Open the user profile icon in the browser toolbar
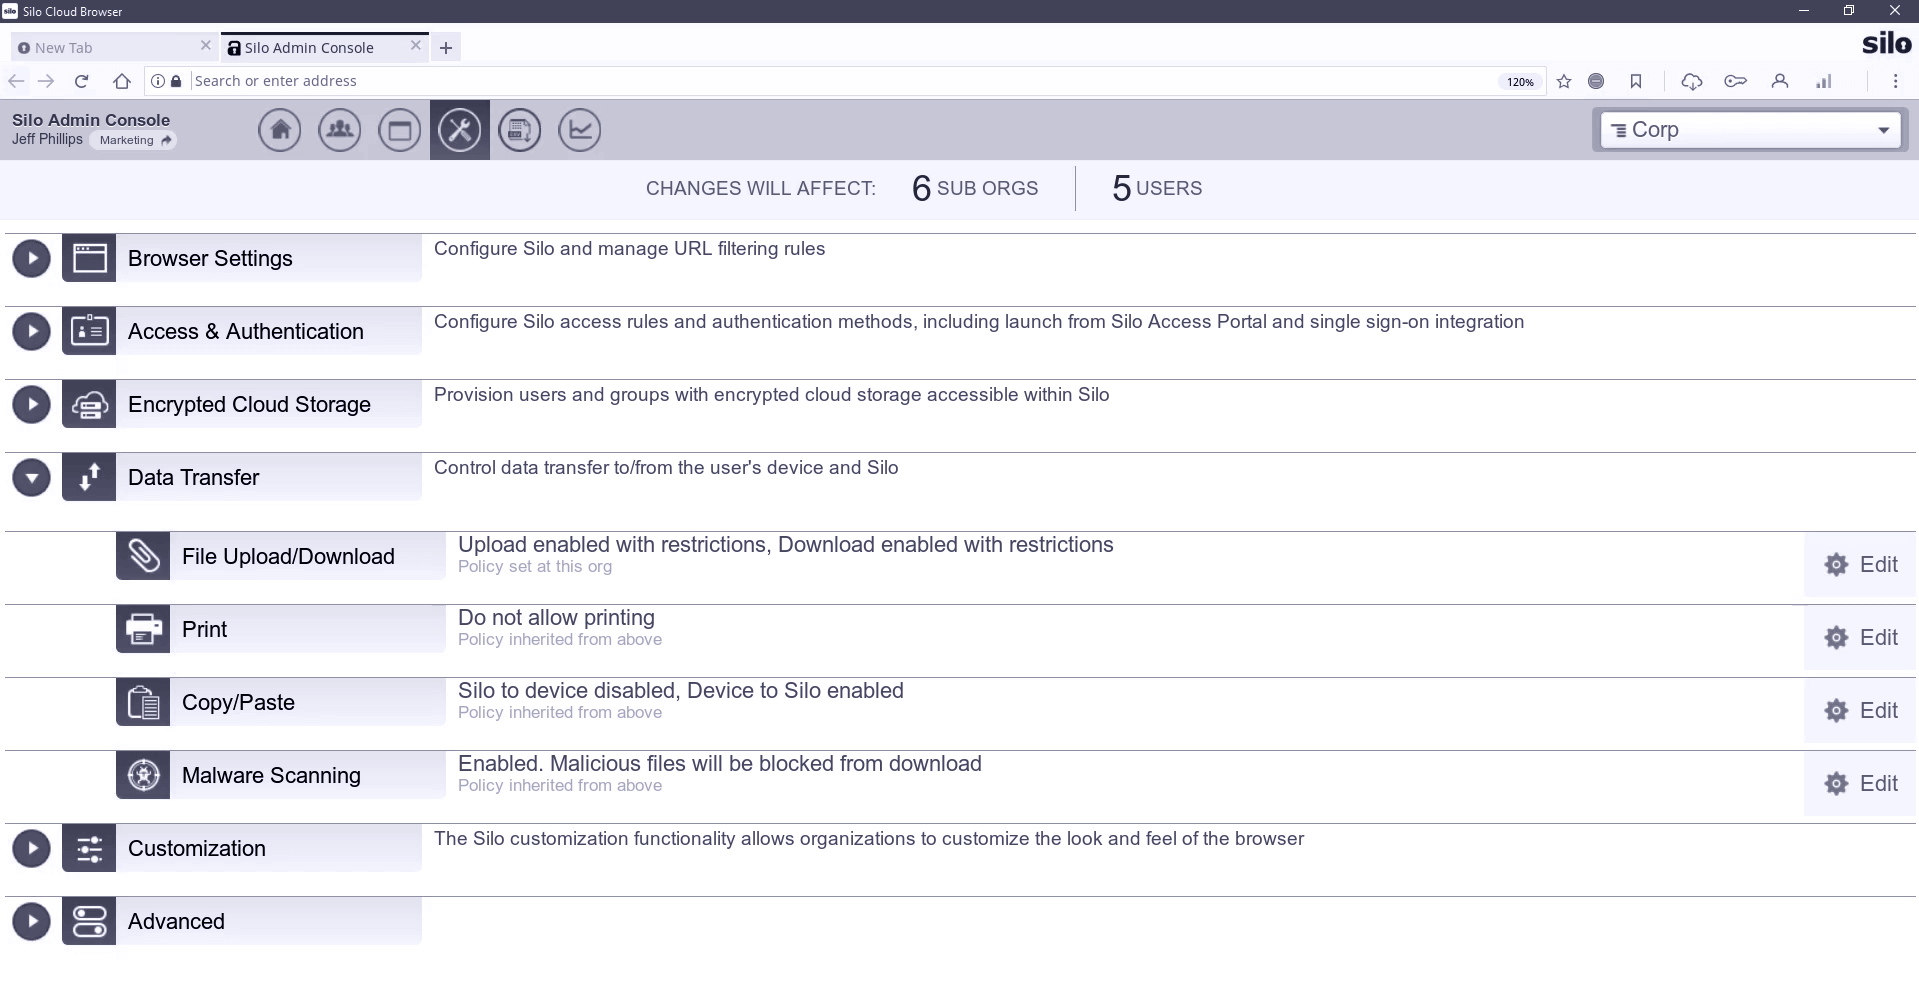The width and height of the screenshot is (1919, 985). 1780,81
